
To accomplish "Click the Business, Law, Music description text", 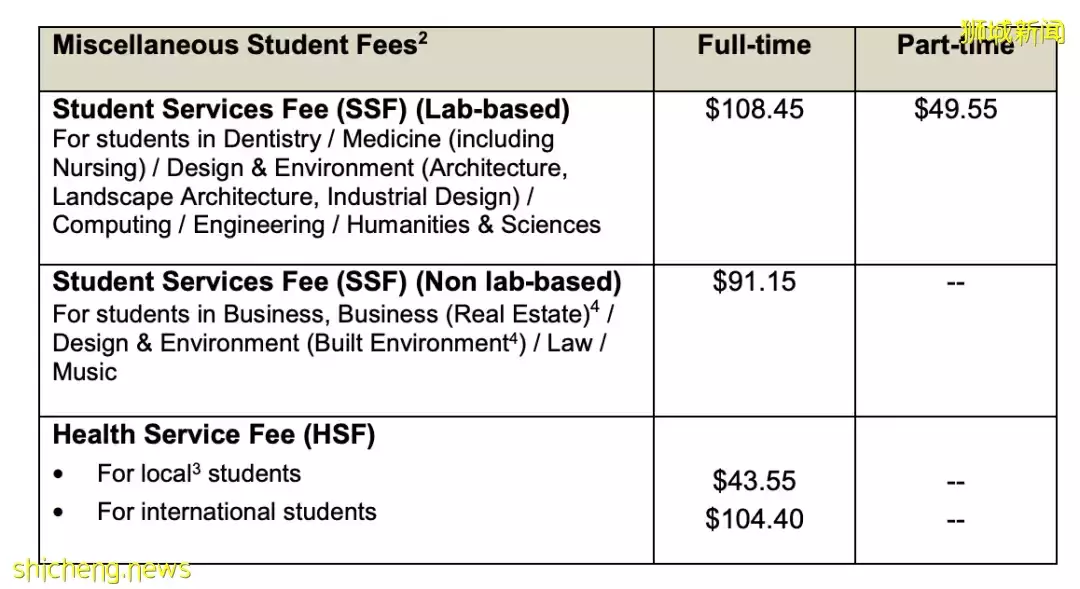I will [332, 343].
